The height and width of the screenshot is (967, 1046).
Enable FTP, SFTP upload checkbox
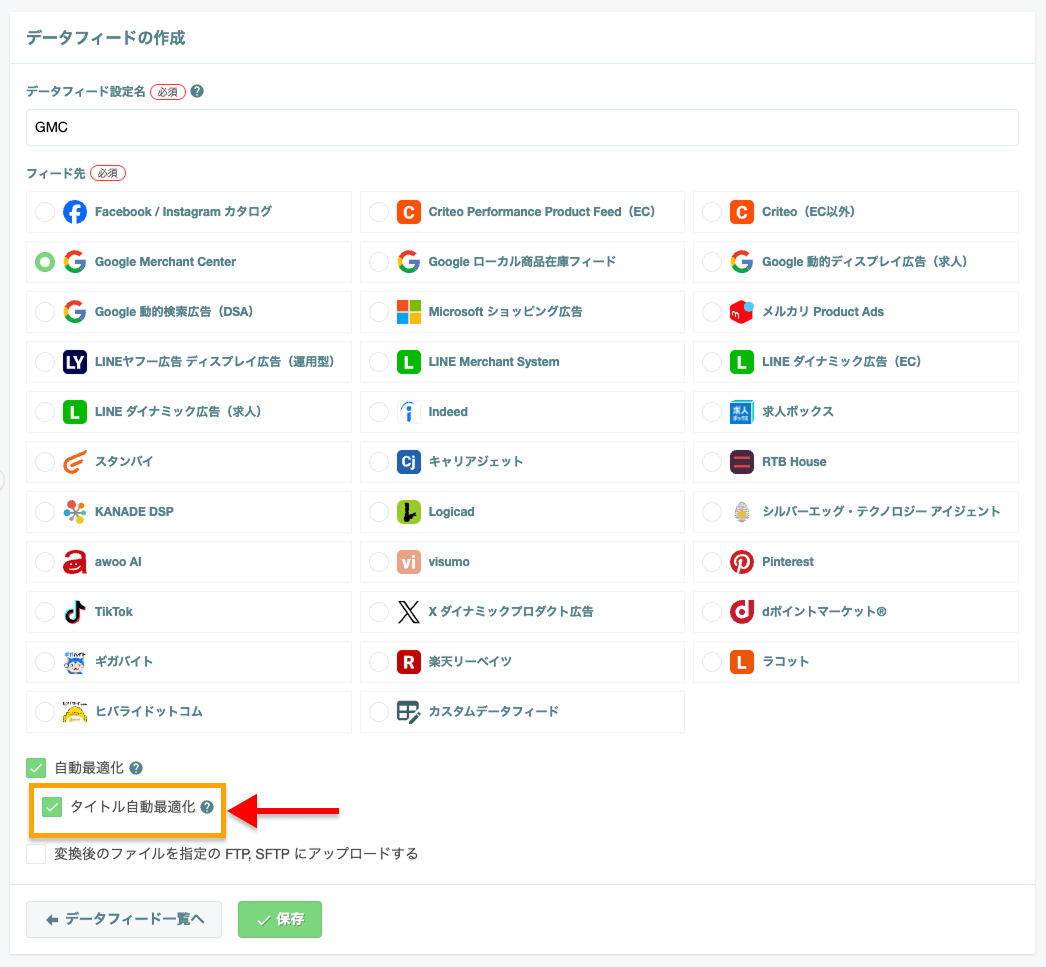(x=36, y=854)
